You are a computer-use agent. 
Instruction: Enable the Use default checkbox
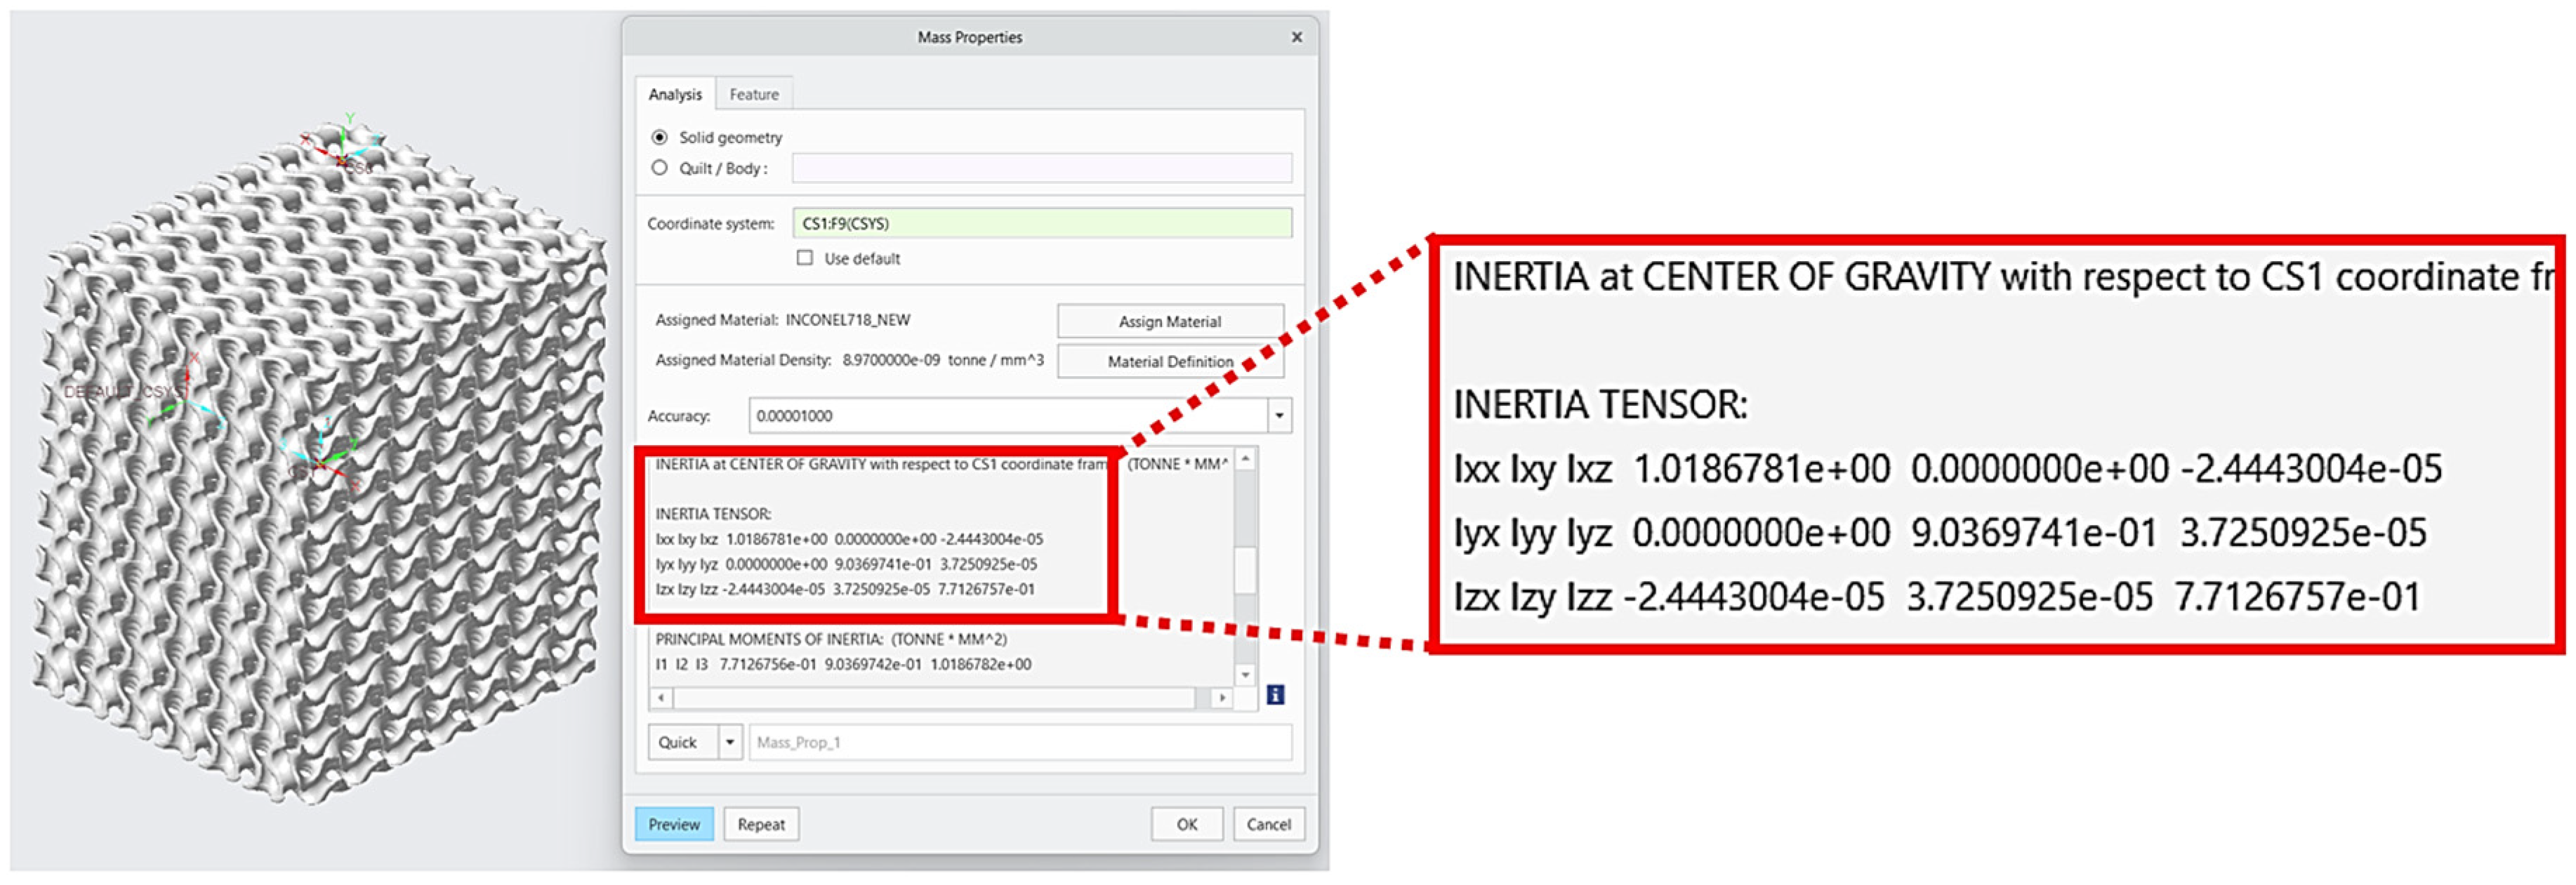[x=805, y=258]
